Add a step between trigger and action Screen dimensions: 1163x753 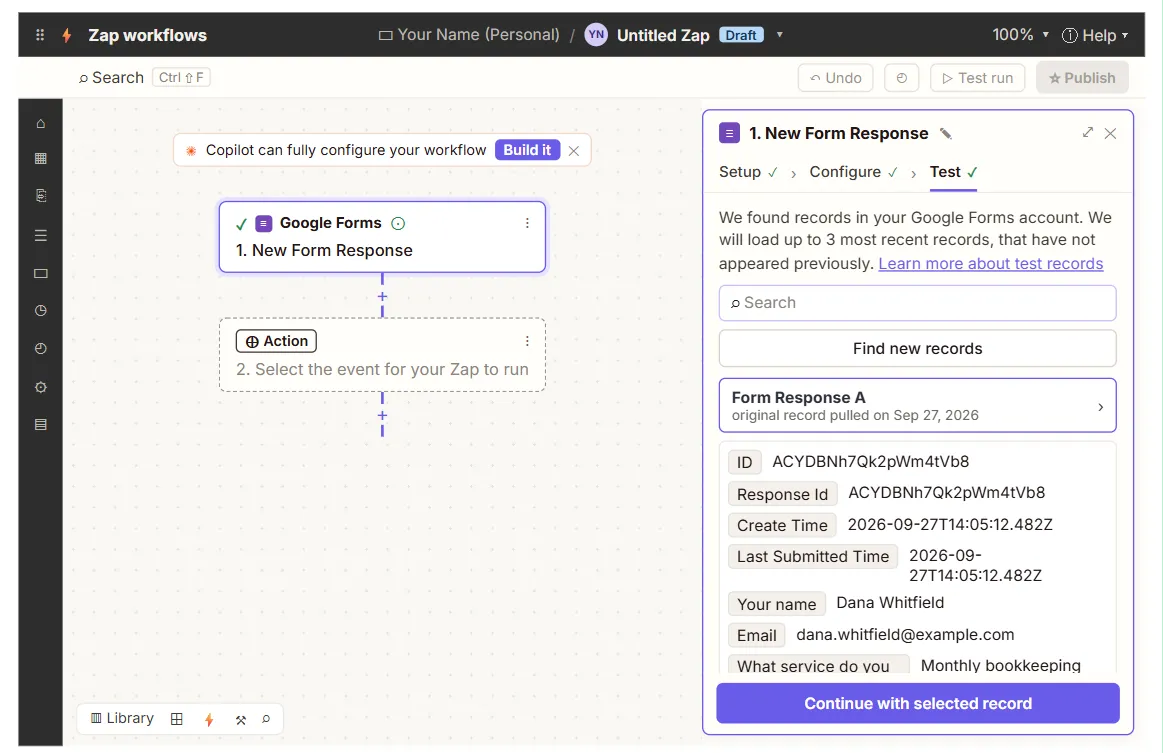click(382, 296)
